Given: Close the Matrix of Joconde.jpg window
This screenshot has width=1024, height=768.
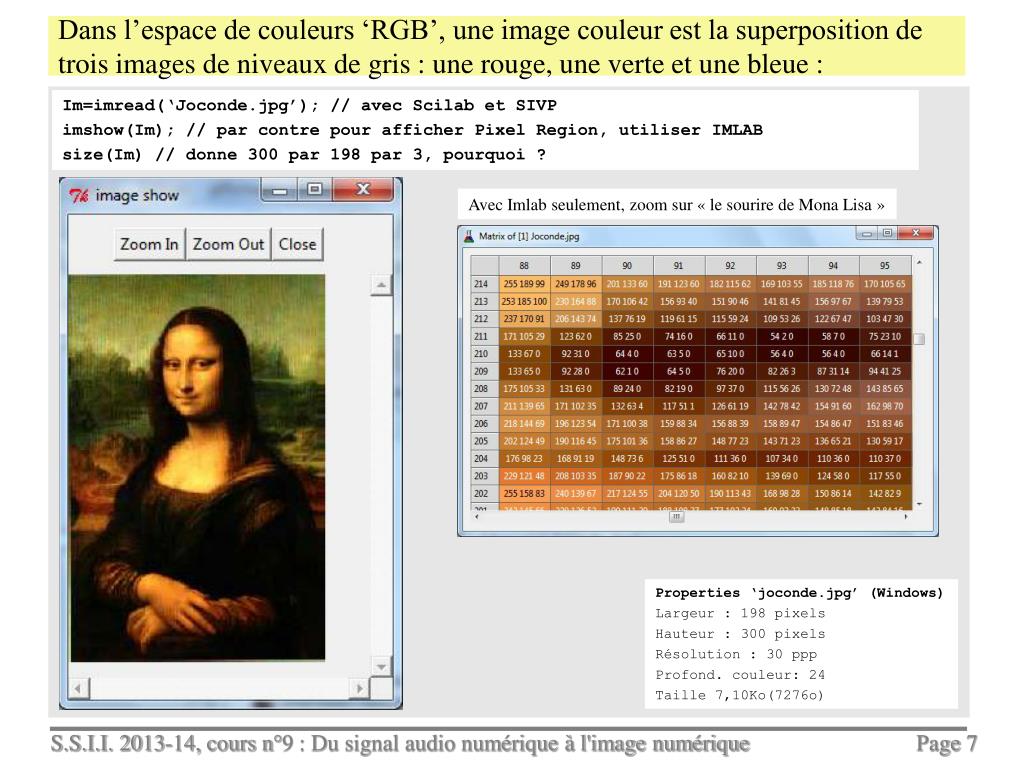Looking at the screenshot, I should pyautogui.click(x=916, y=233).
